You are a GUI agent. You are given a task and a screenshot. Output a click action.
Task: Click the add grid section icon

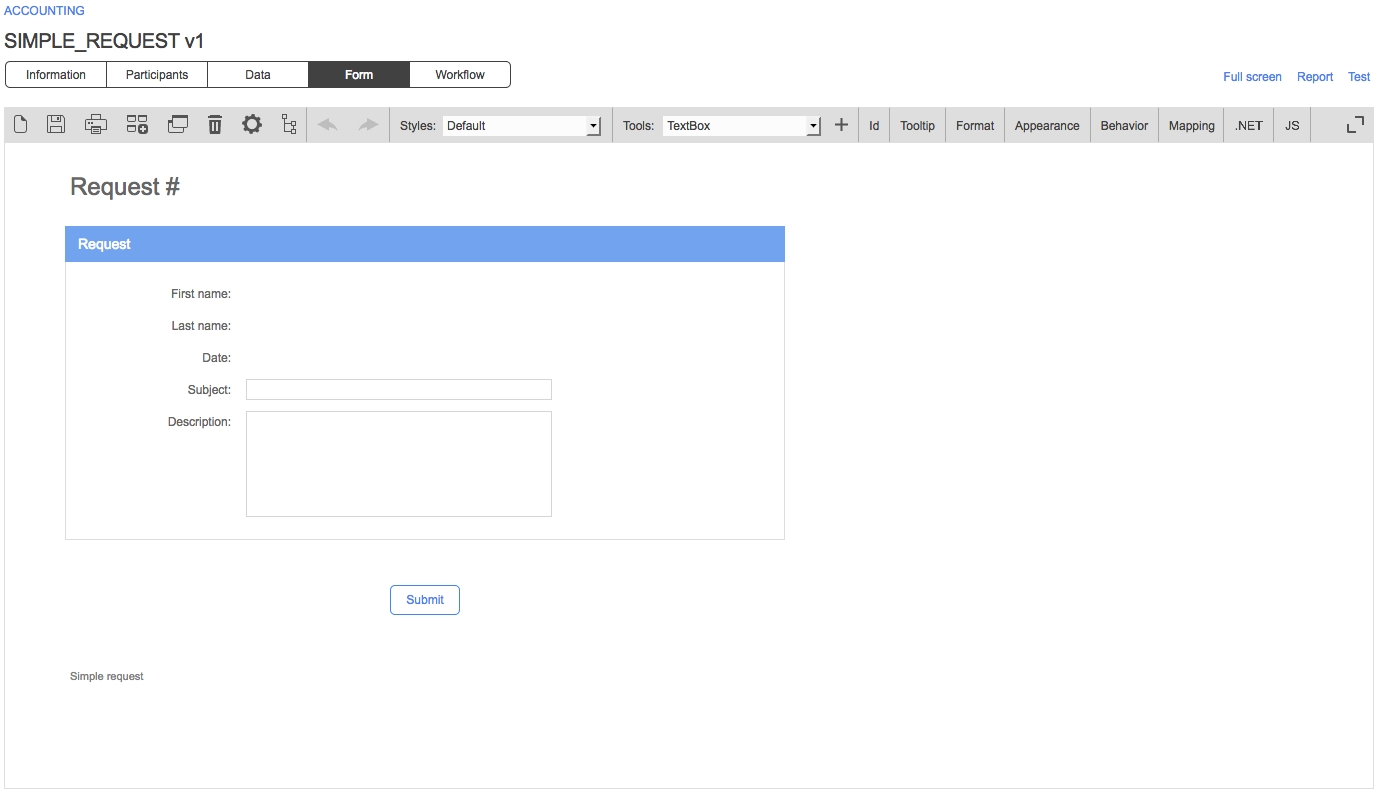137,125
